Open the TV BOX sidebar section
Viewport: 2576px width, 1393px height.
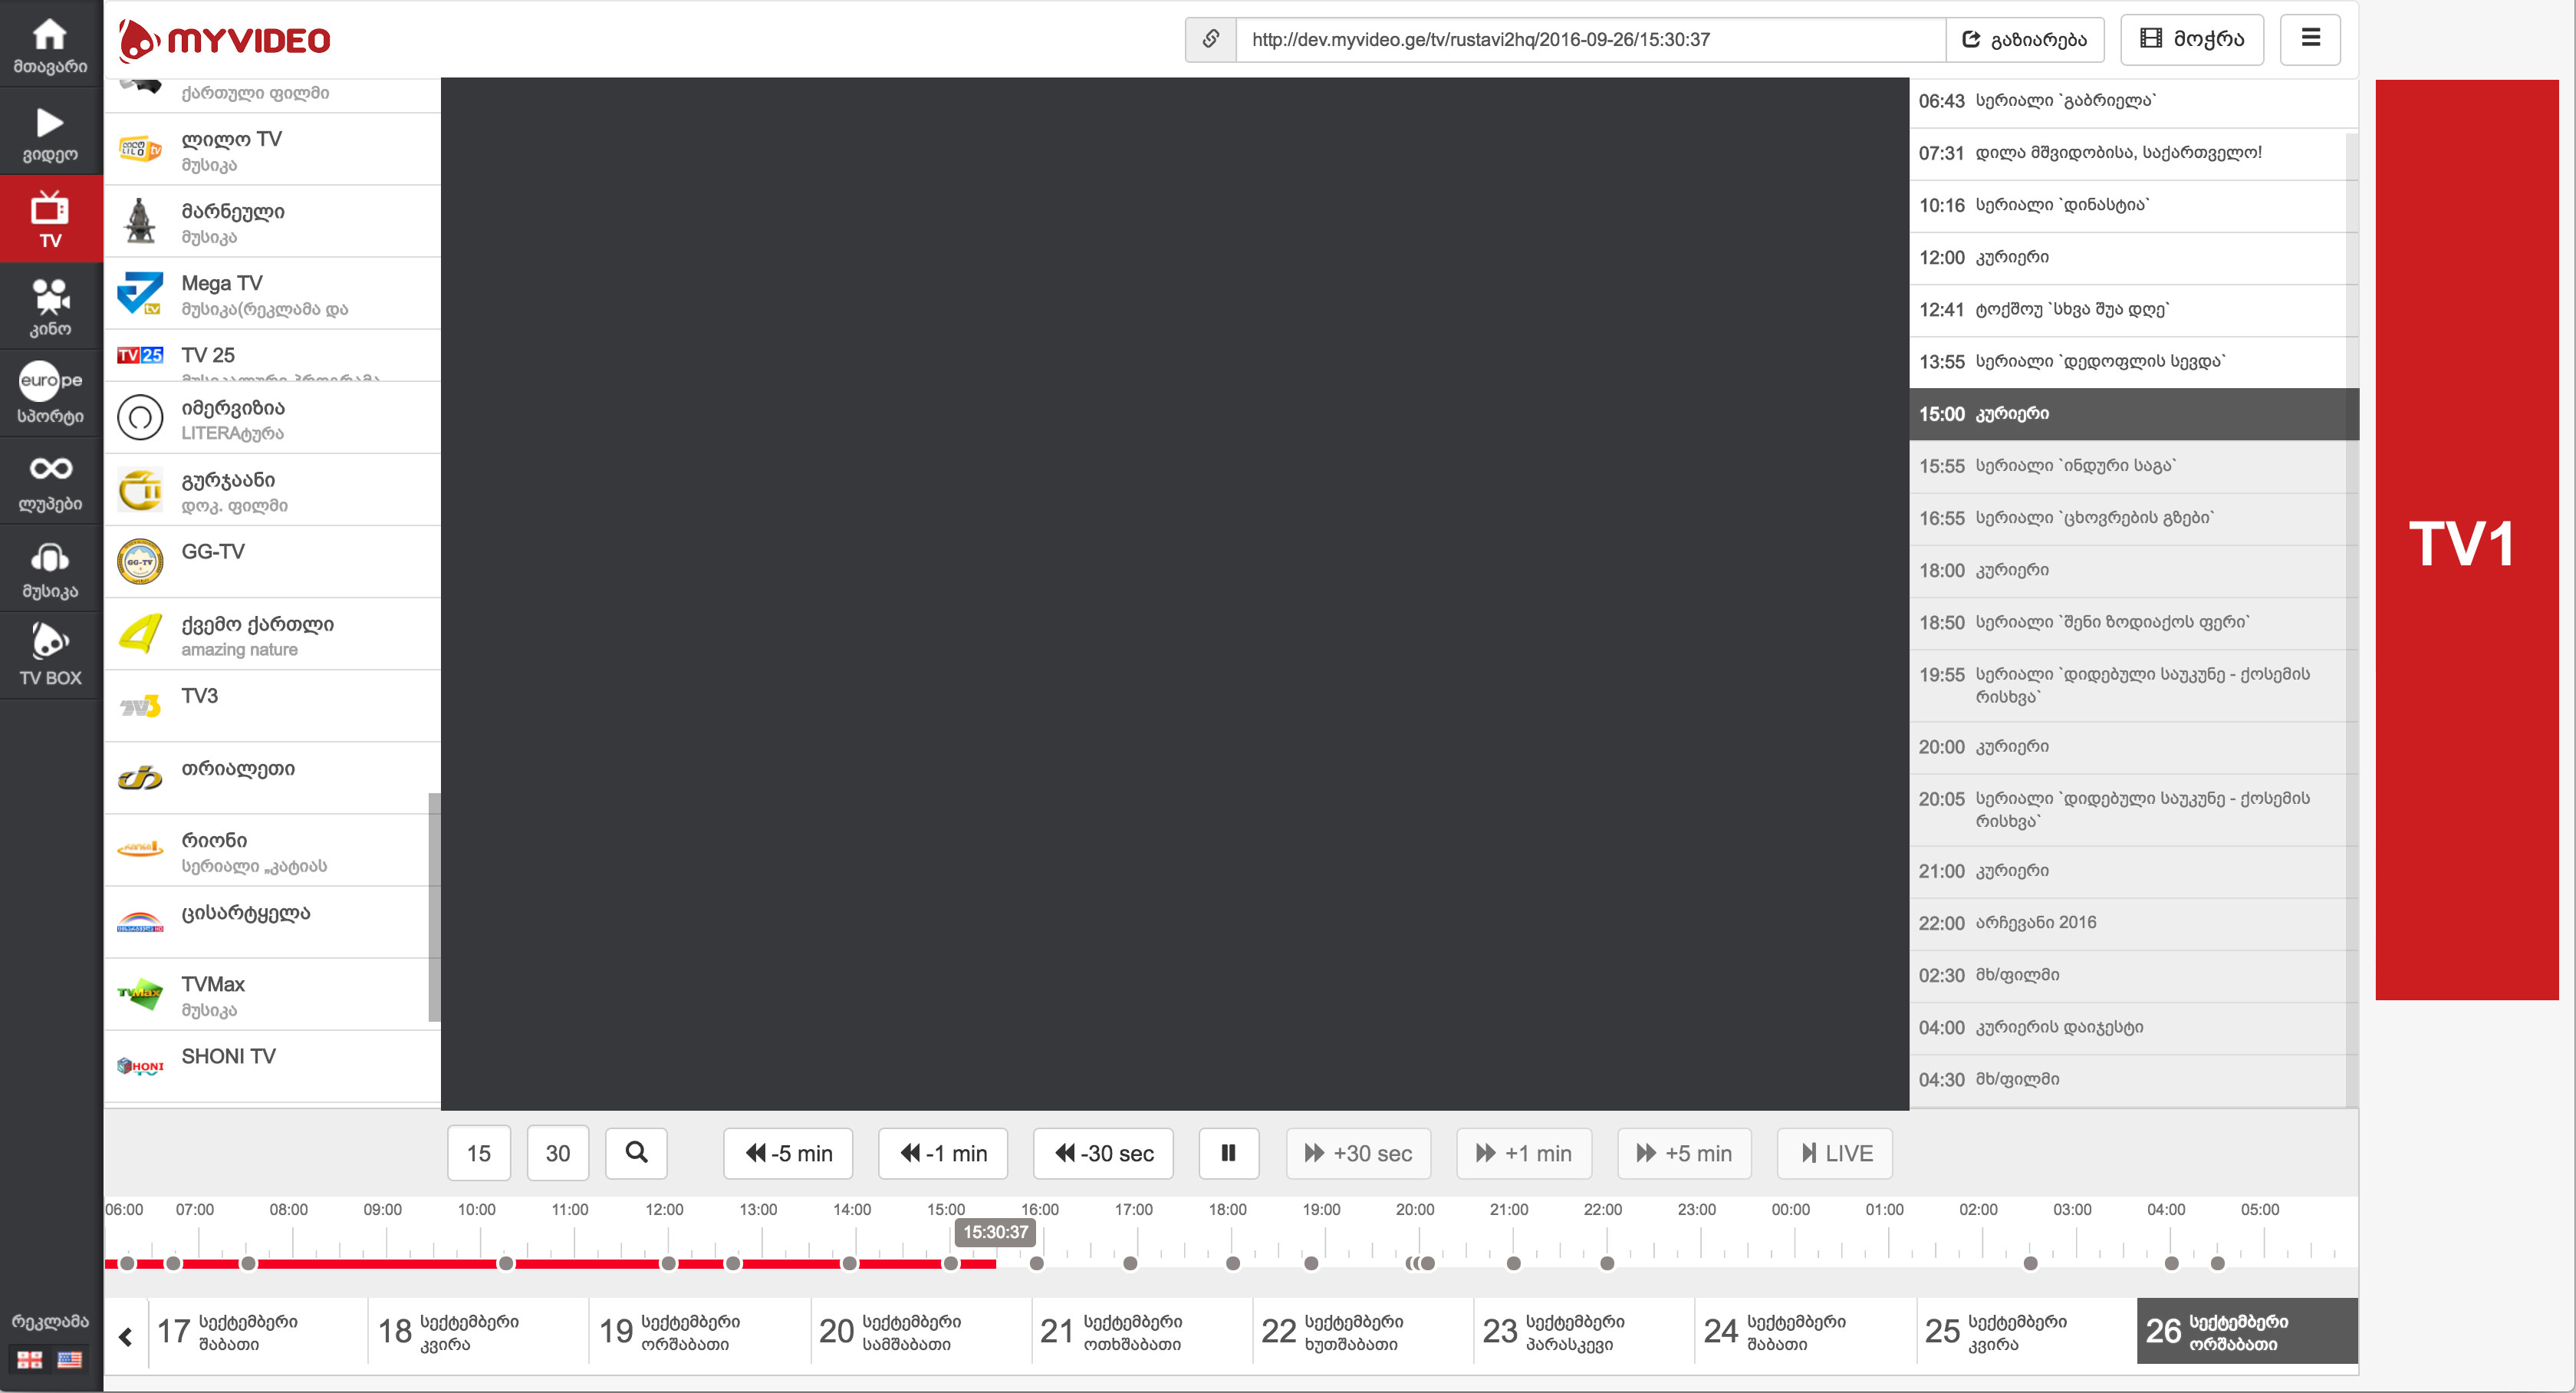[50, 655]
